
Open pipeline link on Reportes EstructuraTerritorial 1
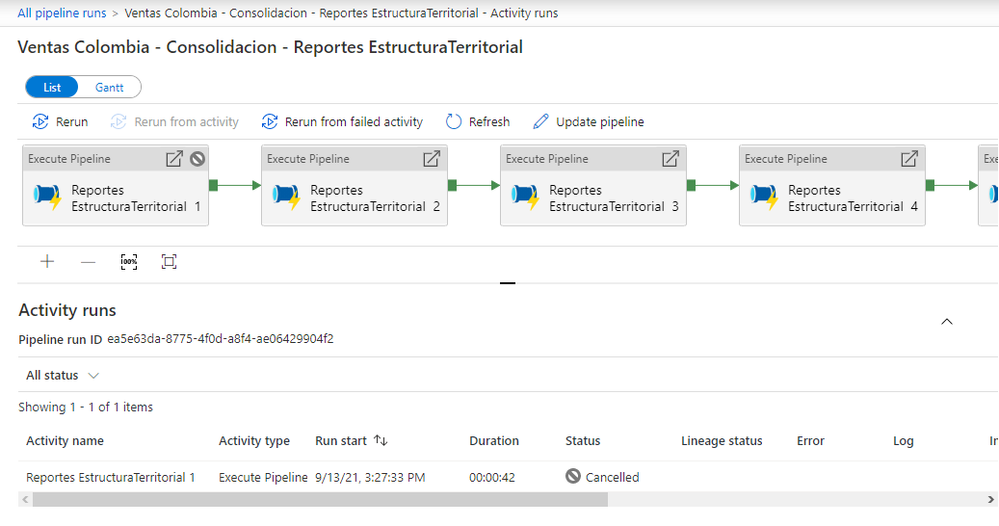(174, 159)
